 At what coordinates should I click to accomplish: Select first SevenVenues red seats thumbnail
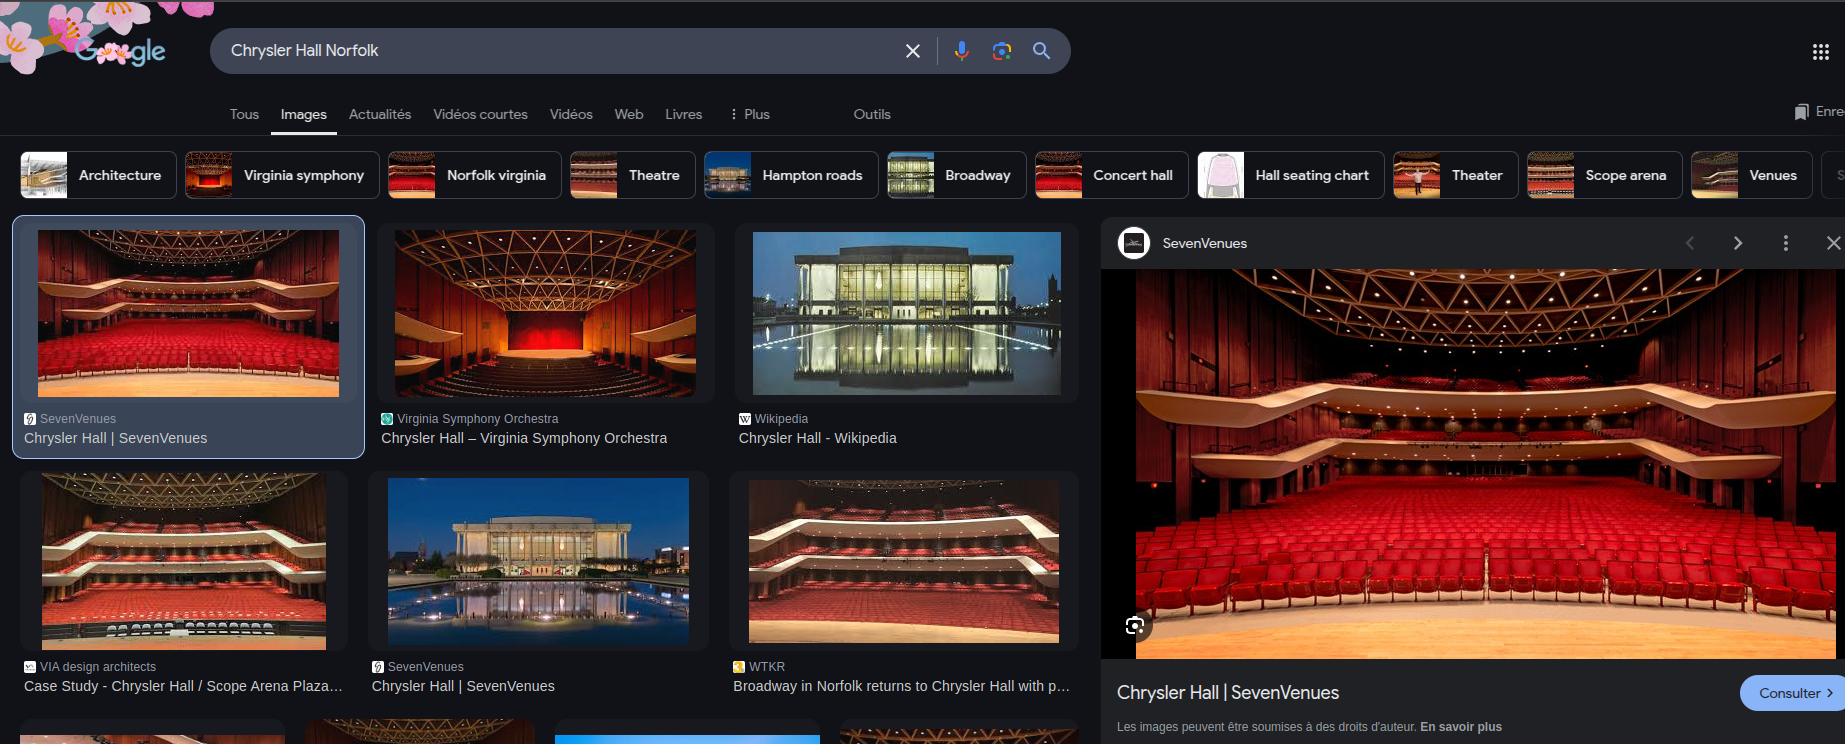tap(188, 313)
